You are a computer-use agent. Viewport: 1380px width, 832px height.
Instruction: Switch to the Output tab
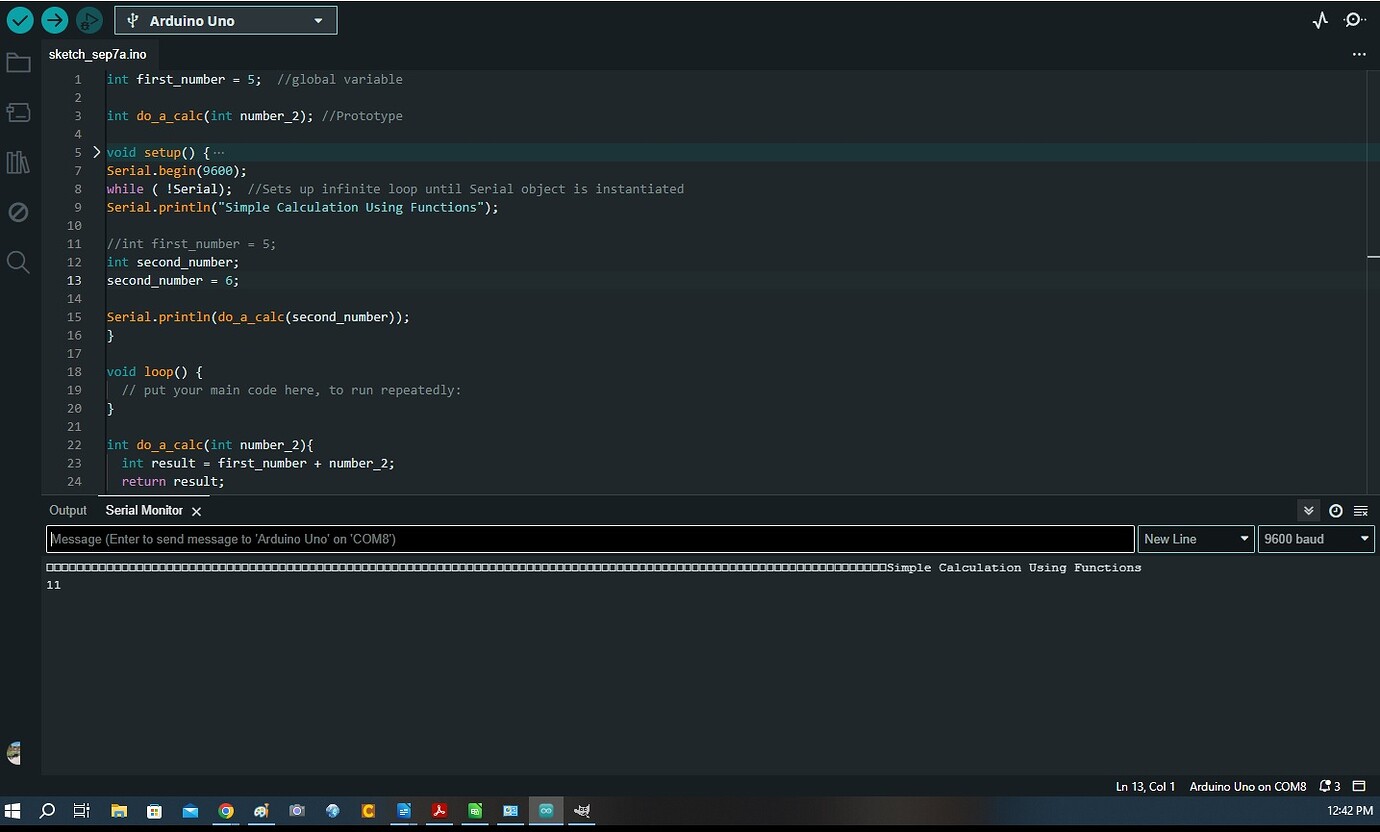(67, 510)
